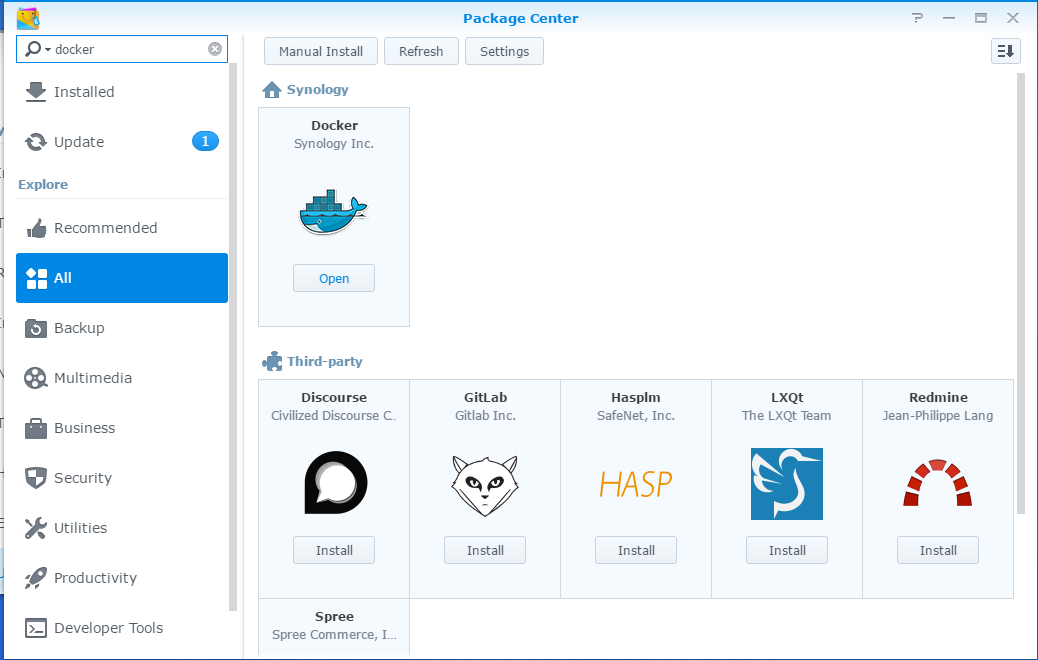Image resolution: width=1038 pixels, height=660 pixels.
Task: Click the Synology section heading
Action: pyautogui.click(x=317, y=89)
